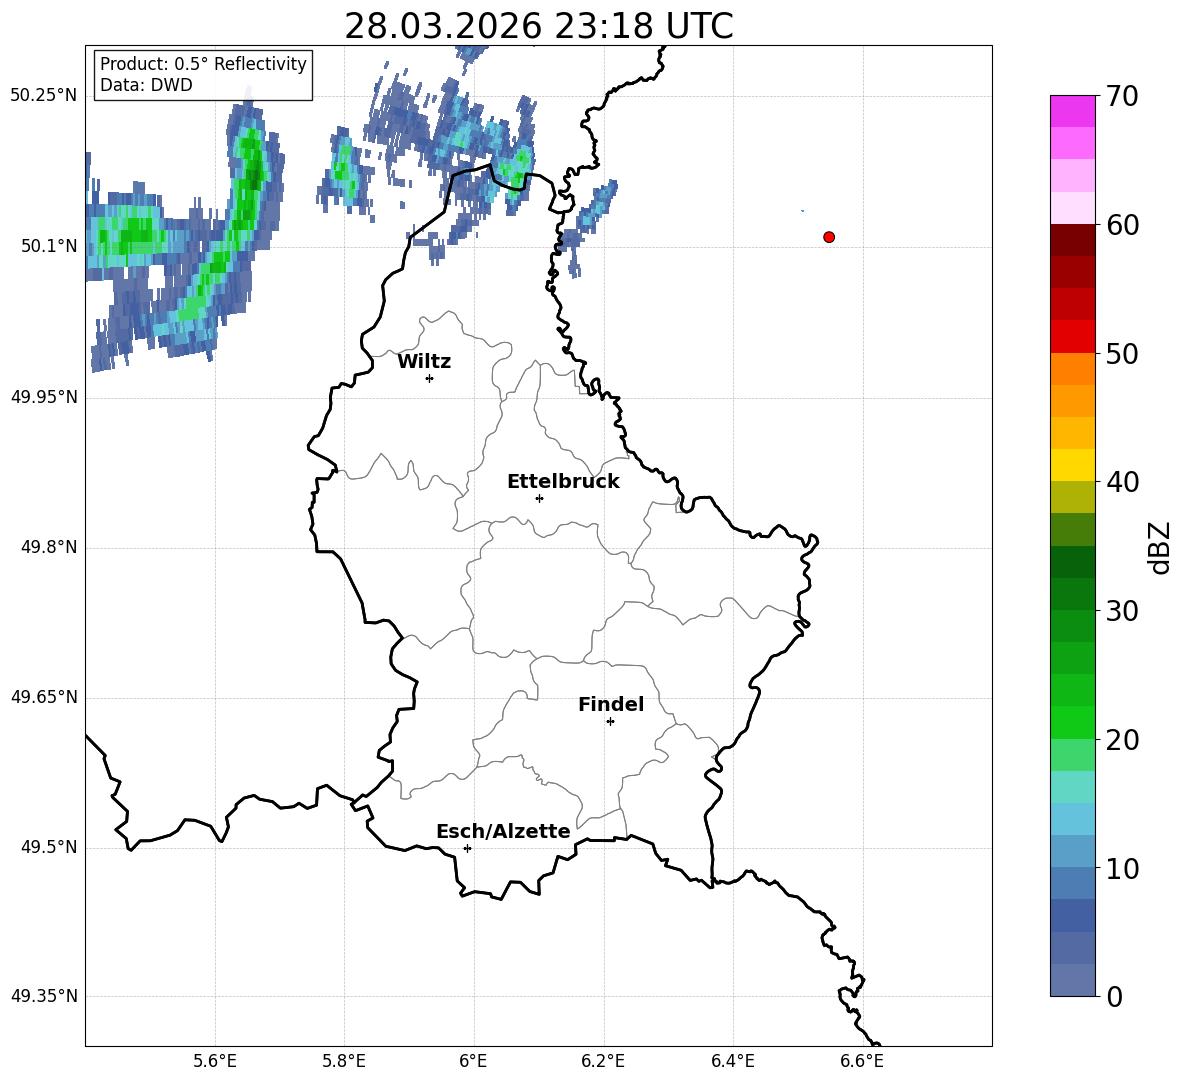Click the 49.65°N latitude label
The image size is (1184, 1081).
point(44,697)
